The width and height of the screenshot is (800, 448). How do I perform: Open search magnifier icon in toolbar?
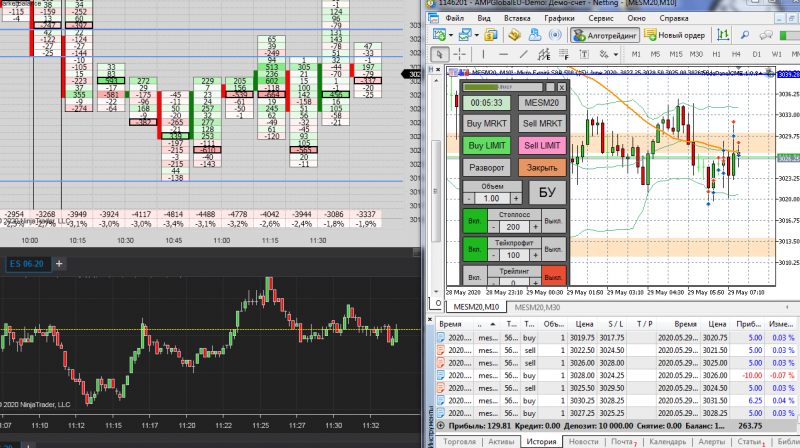pos(745,35)
